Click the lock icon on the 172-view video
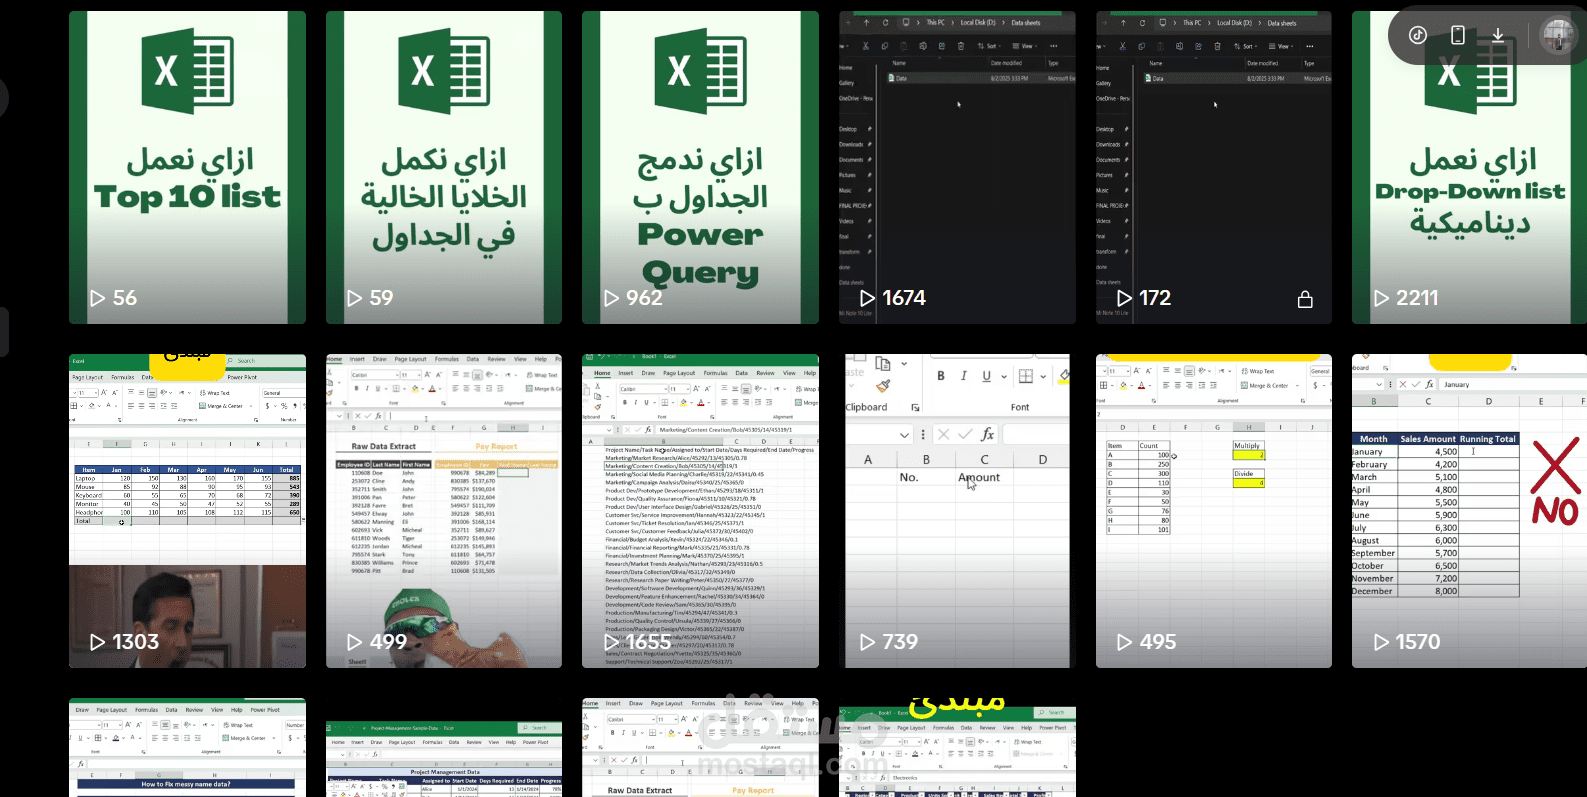This screenshot has height=797, width=1587. coord(1305,299)
